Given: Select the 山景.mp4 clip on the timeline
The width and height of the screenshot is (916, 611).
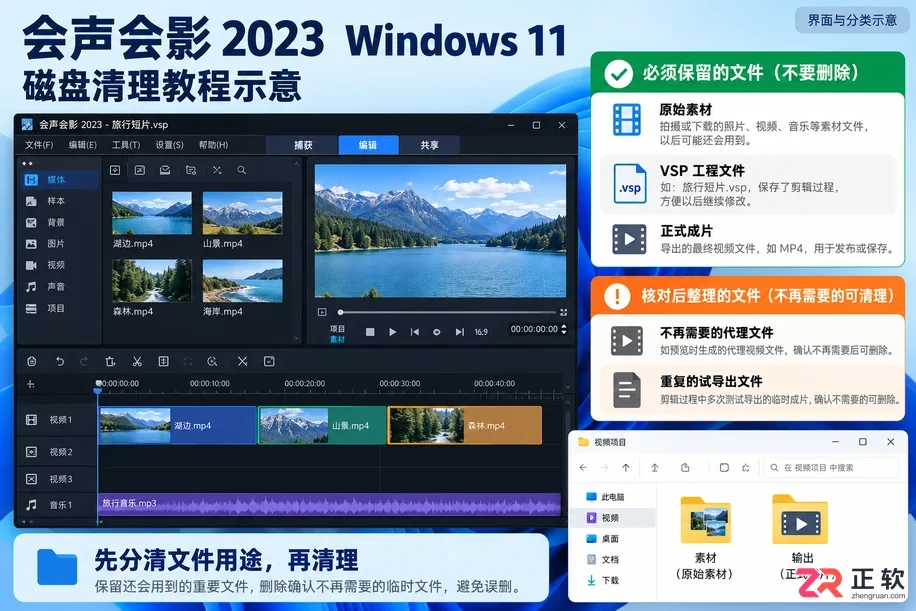Looking at the screenshot, I should [x=322, y=425].
